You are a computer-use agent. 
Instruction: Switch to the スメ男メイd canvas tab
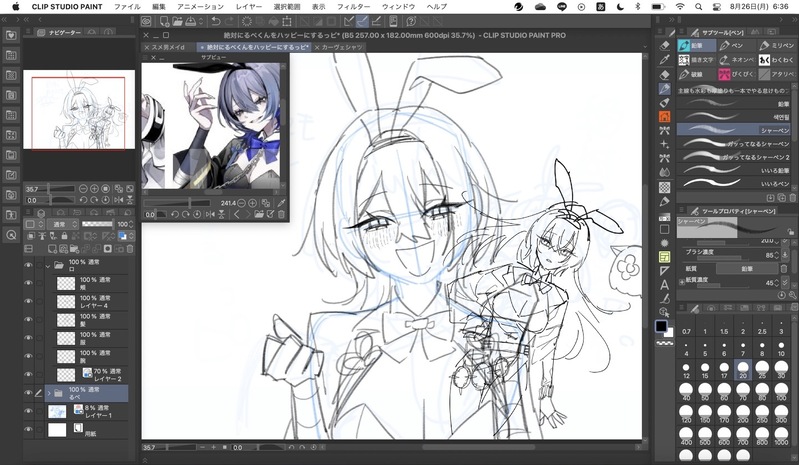[x=168, y=47]
